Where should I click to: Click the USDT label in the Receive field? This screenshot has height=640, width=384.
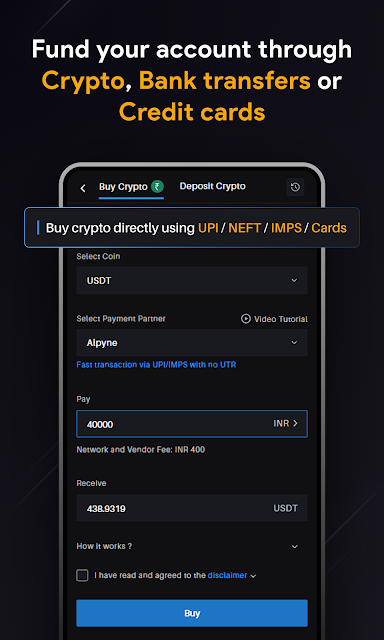286,509
